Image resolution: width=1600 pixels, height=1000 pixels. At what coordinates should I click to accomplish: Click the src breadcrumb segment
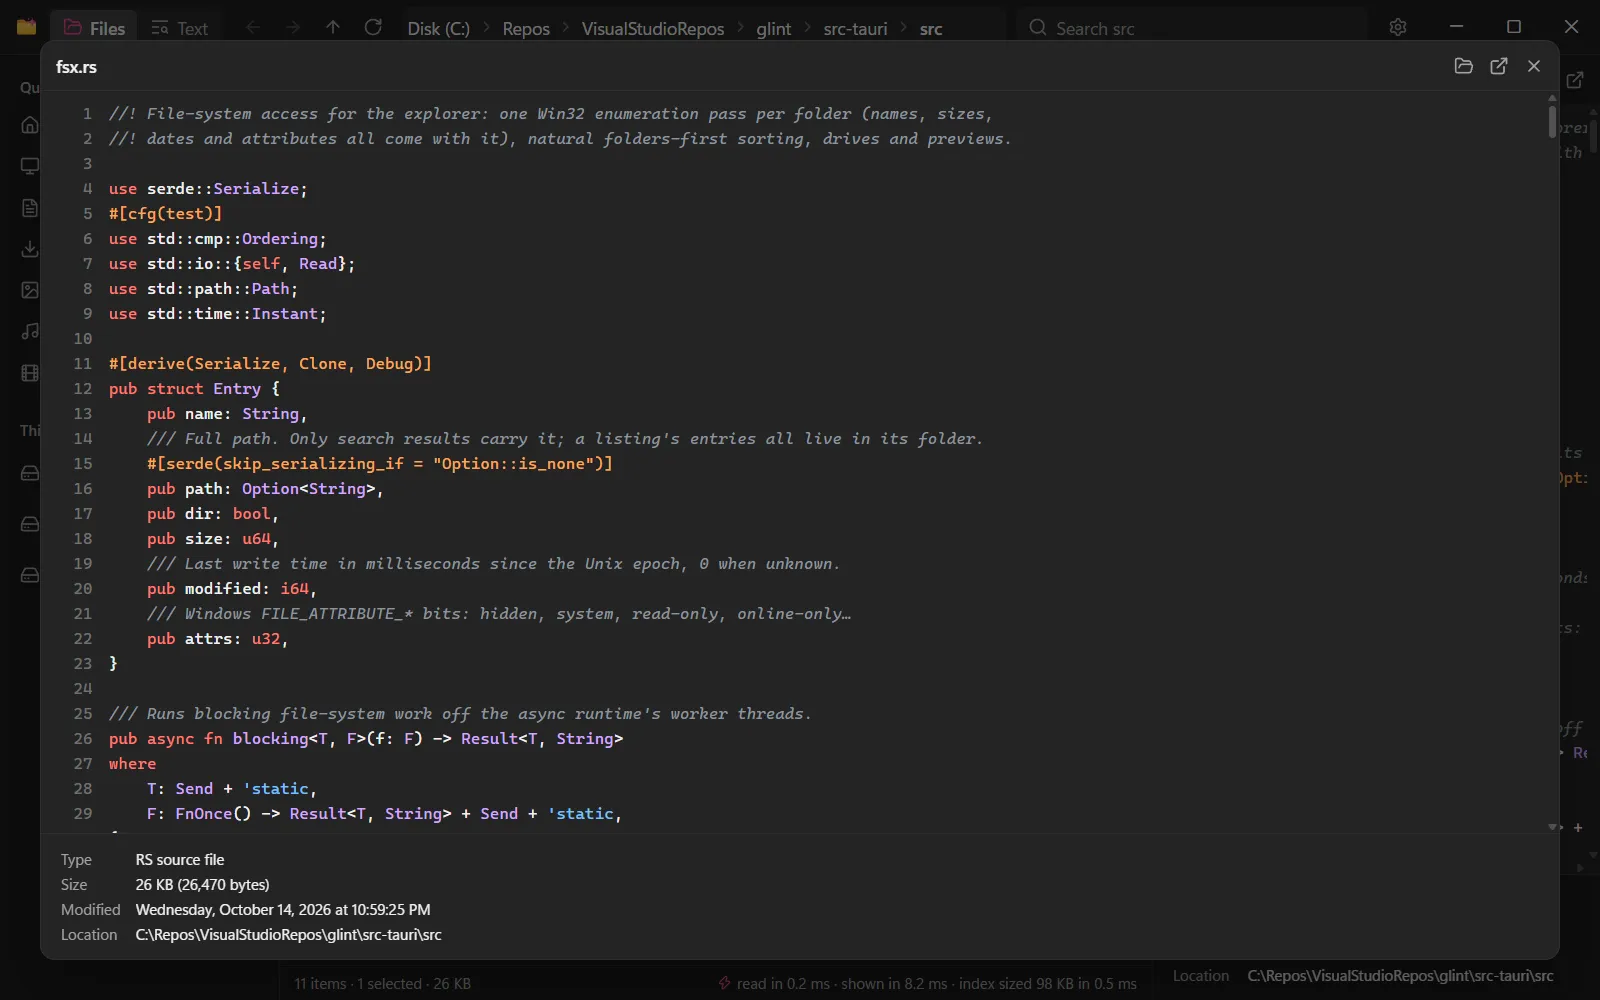pos(931,29)
